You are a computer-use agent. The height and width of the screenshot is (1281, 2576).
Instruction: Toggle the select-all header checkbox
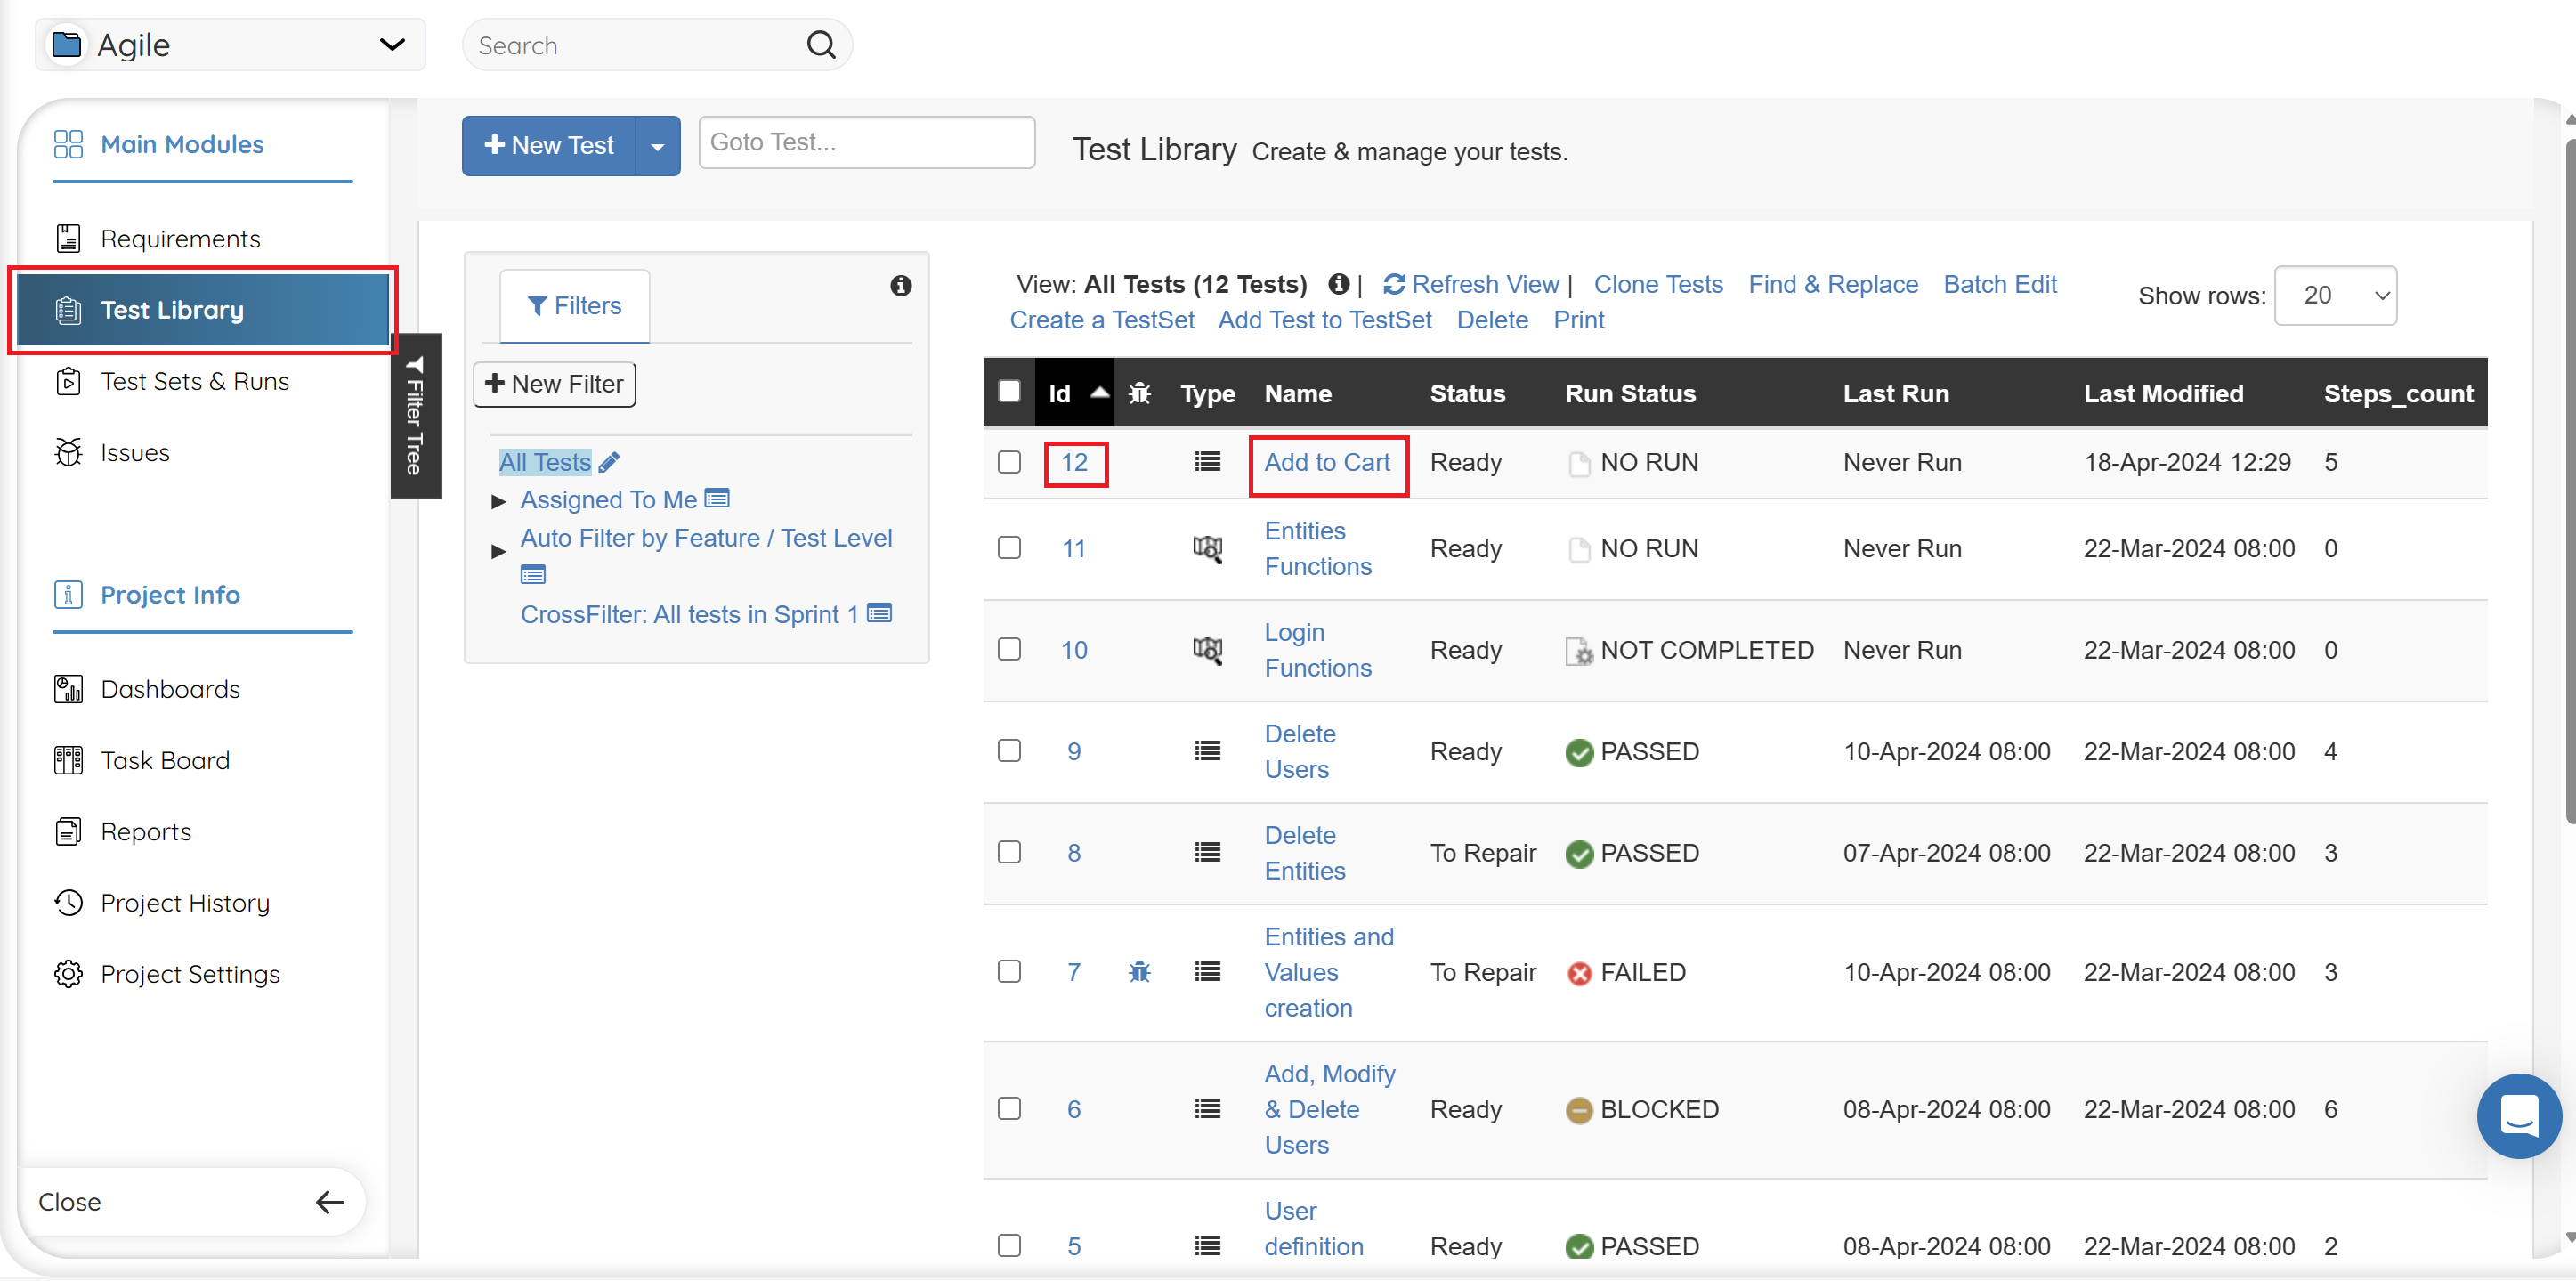click(1009, 391)
